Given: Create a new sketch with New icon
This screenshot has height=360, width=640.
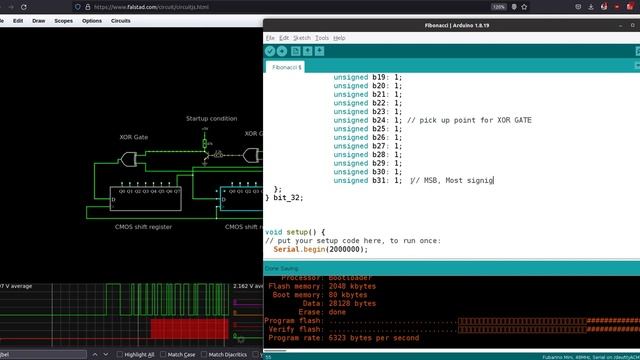Looking at the screenshot, I should [x=296, y=51].
